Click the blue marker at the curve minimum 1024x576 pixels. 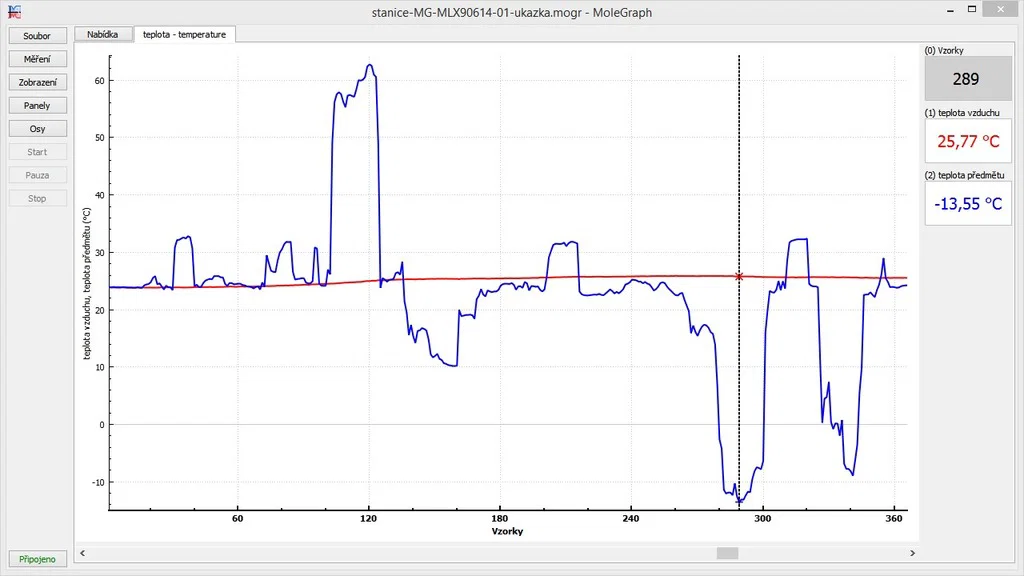[739, 502]
